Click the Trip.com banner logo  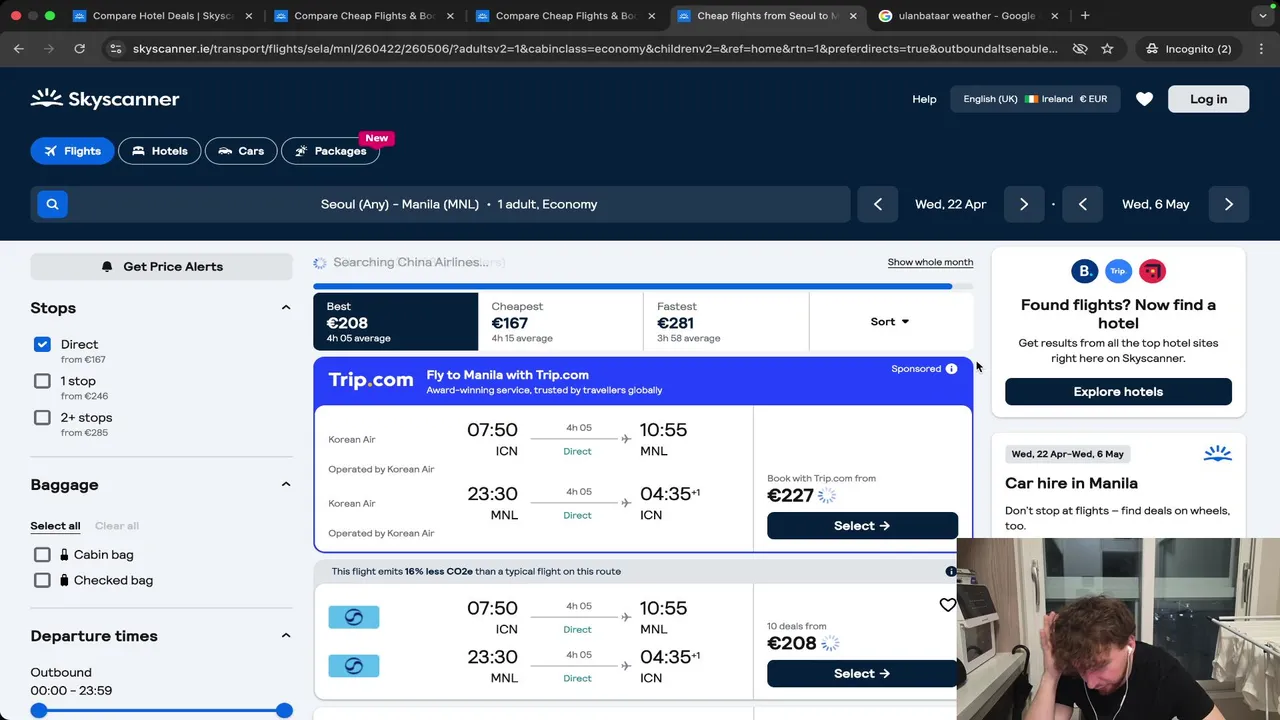[x=370, y=380]
